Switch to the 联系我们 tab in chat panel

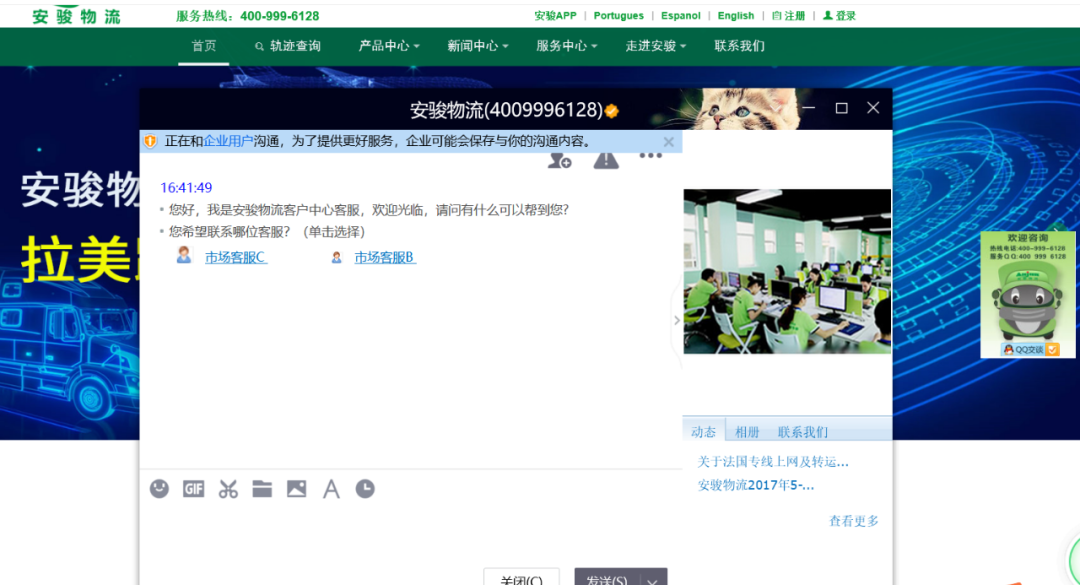[x=802, y=432]
